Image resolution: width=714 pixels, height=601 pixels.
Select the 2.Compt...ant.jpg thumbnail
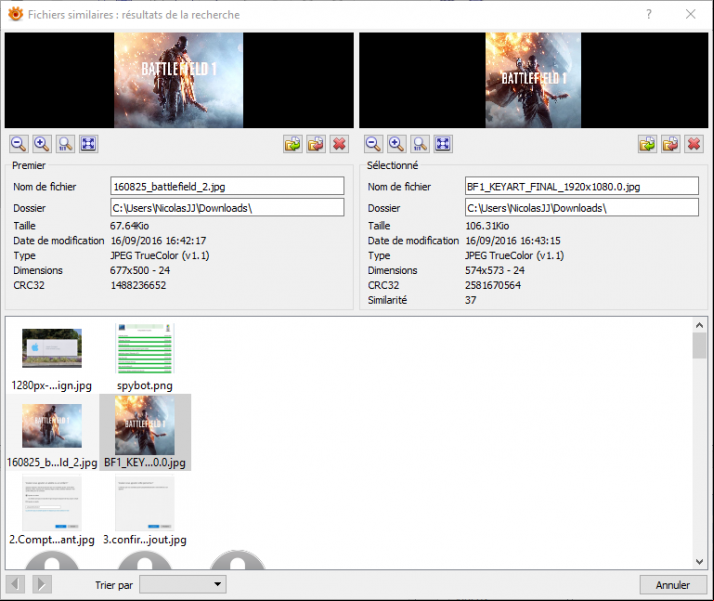click(52, 510)
